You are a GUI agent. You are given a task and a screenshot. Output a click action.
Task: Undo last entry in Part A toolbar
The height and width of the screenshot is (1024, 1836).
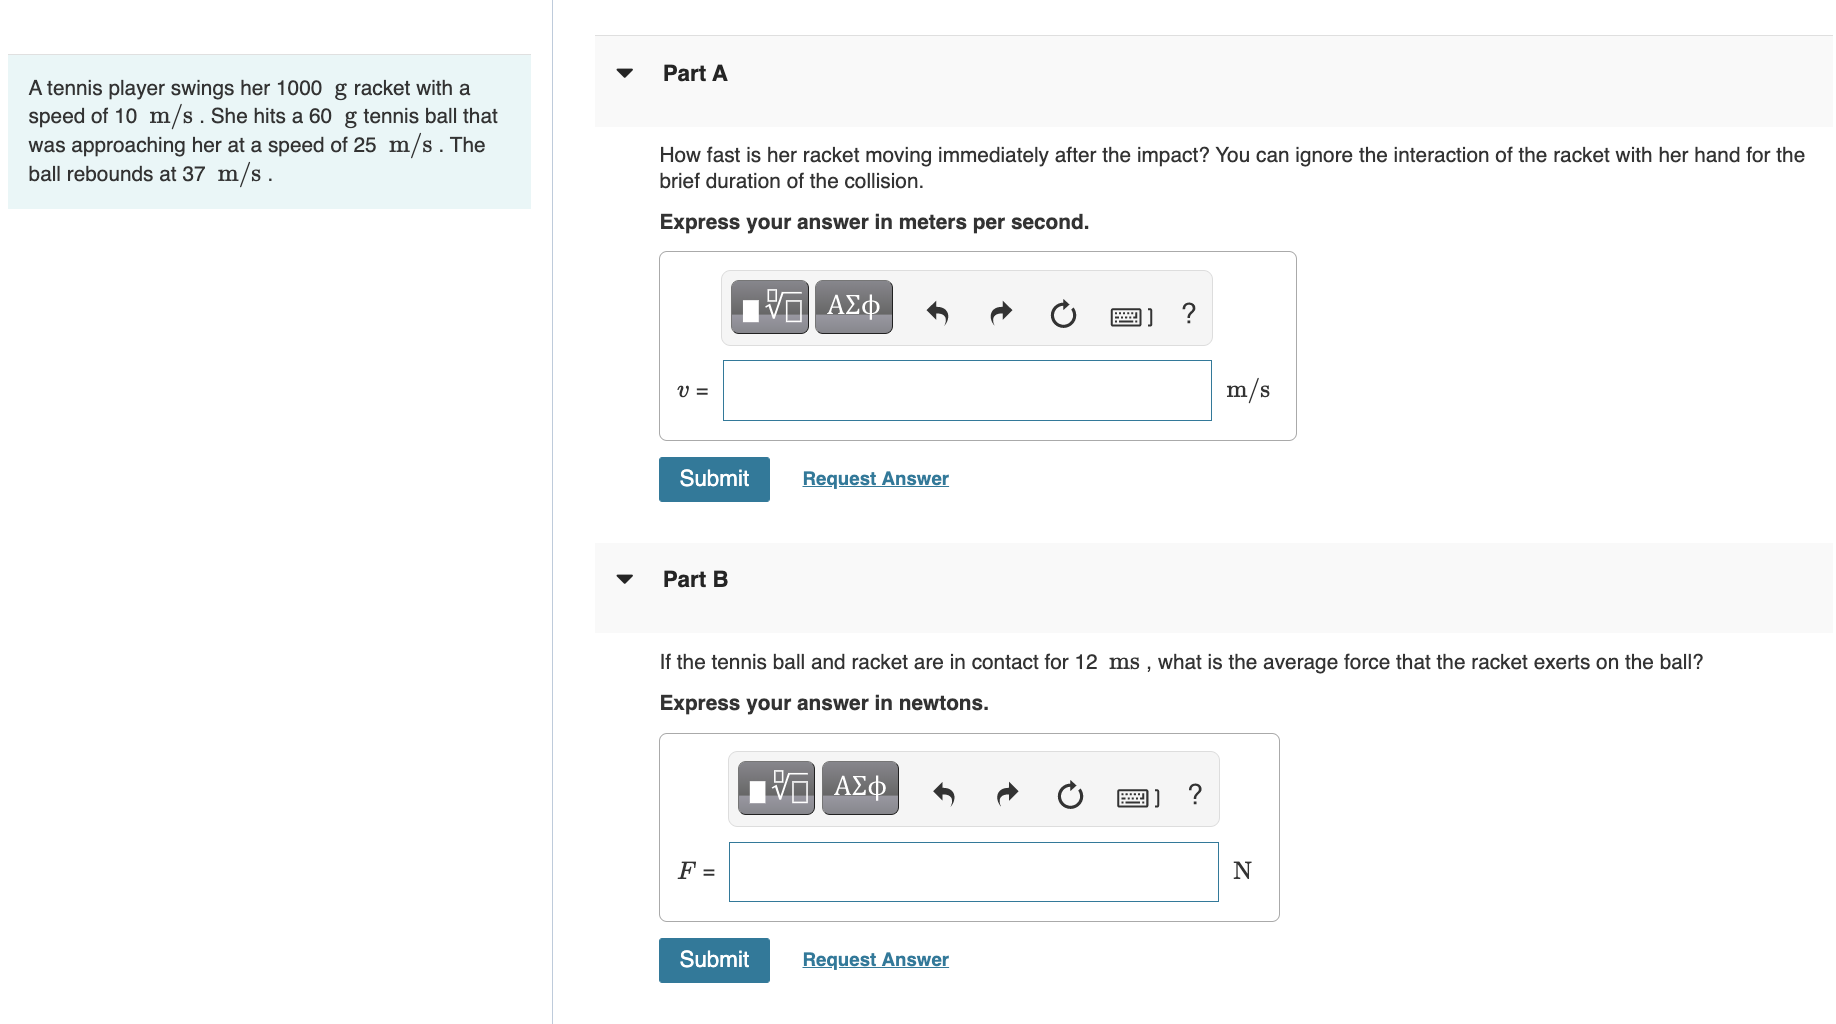(x=937, y=314)
